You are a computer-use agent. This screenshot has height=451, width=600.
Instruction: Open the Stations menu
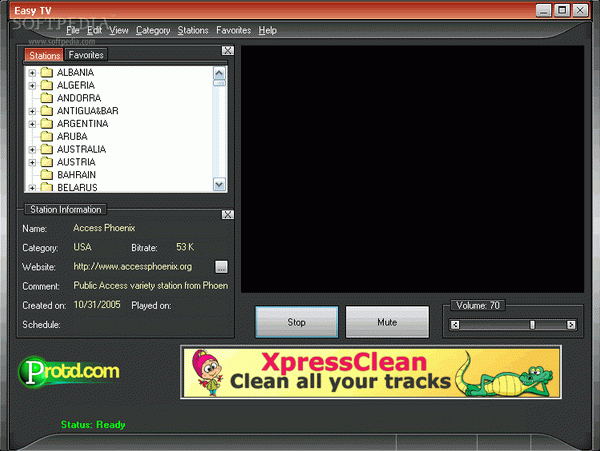click(193, 30)
